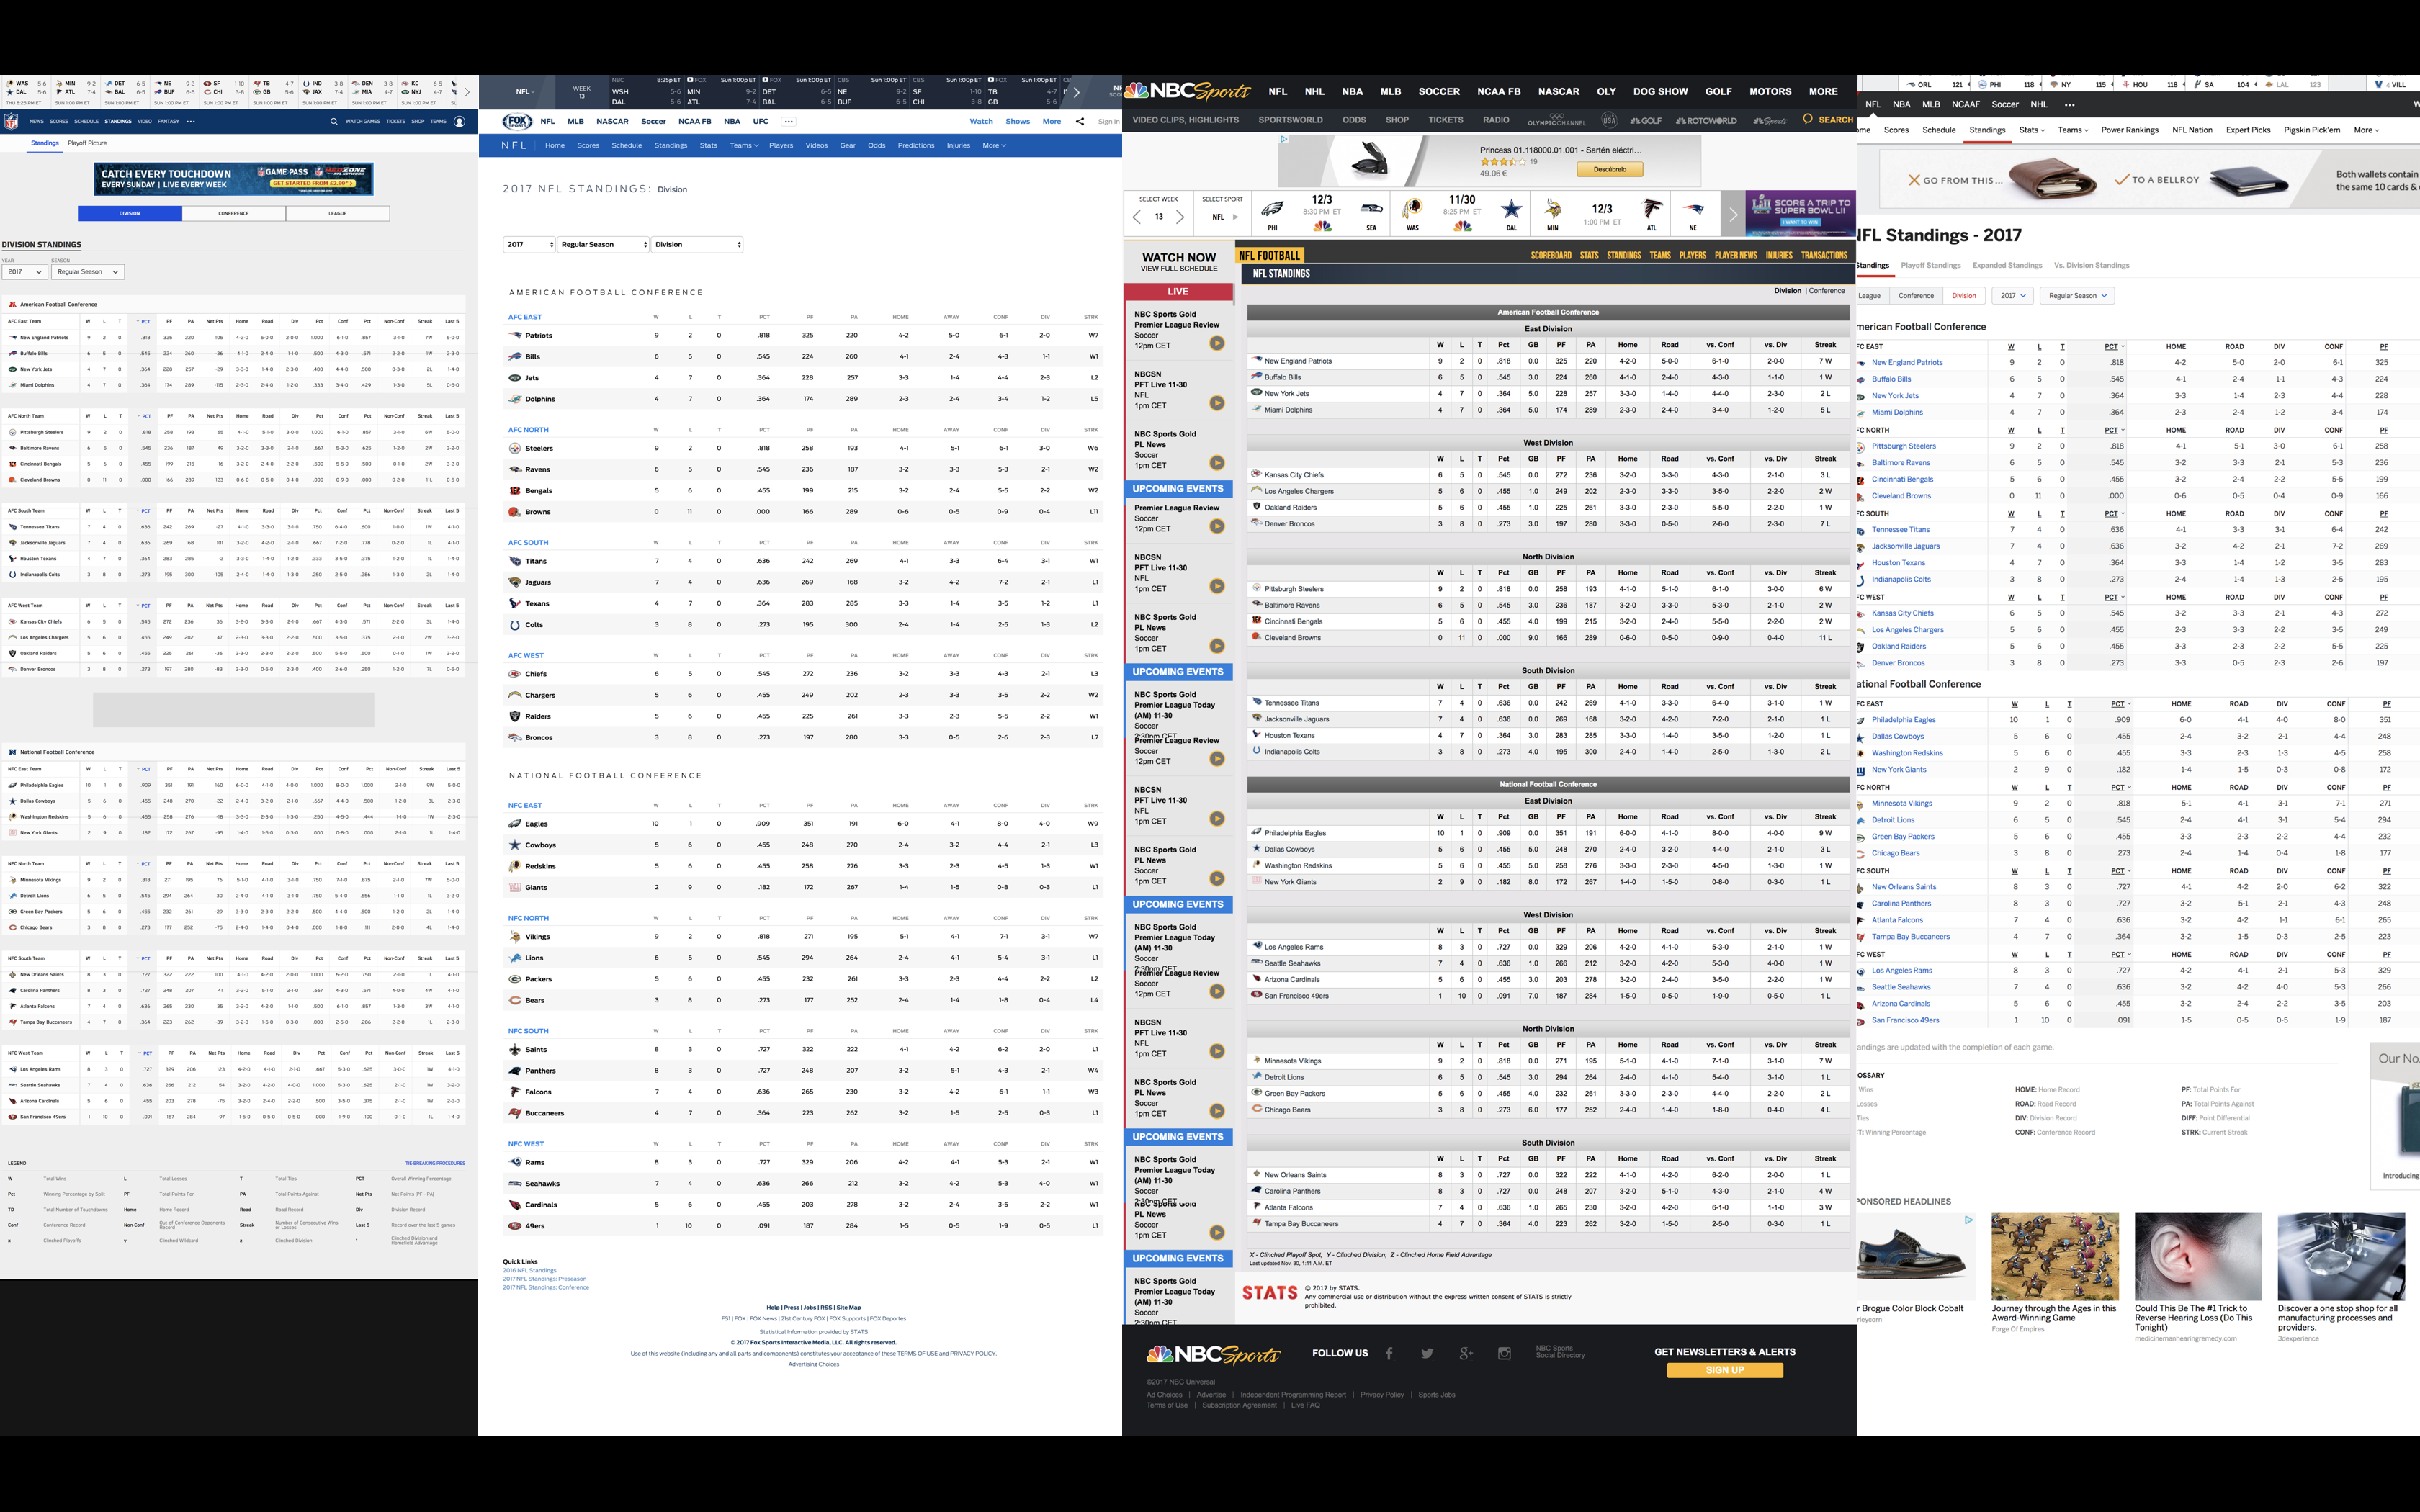Open search using magnifier icon on NFL.com

click(x=334, y=122)
